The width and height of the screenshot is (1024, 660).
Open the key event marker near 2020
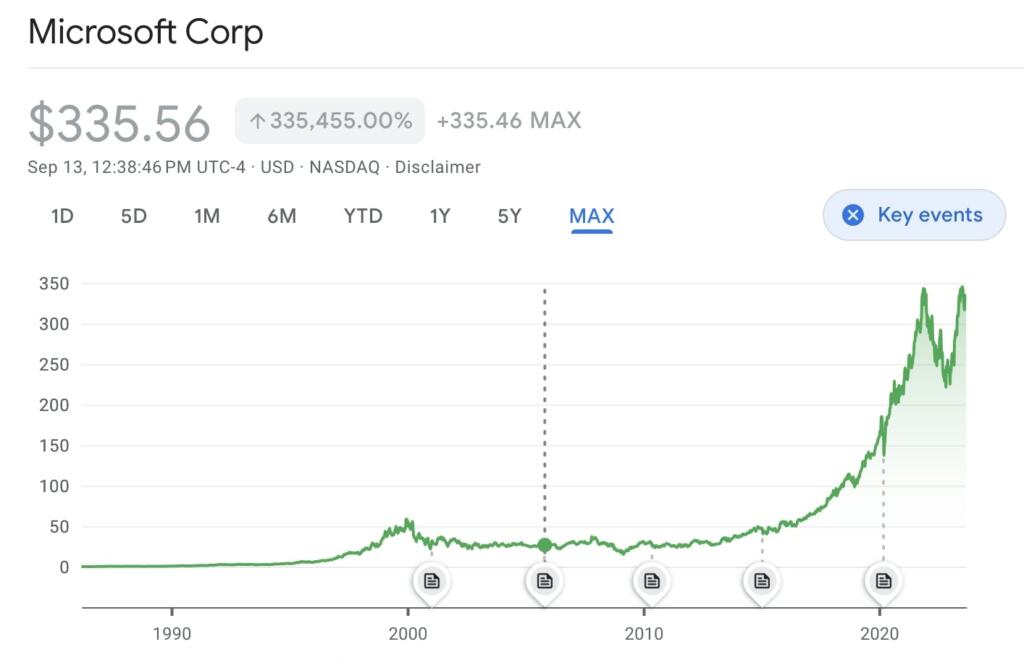pos(883,580)
